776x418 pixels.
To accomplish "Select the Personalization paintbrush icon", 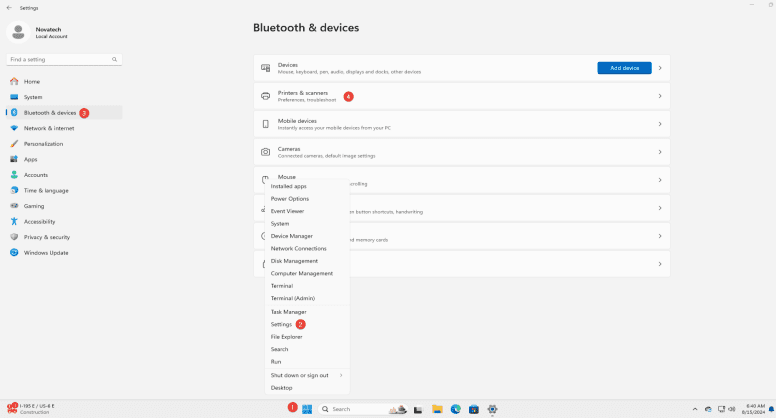I will (x=14, y=144).
